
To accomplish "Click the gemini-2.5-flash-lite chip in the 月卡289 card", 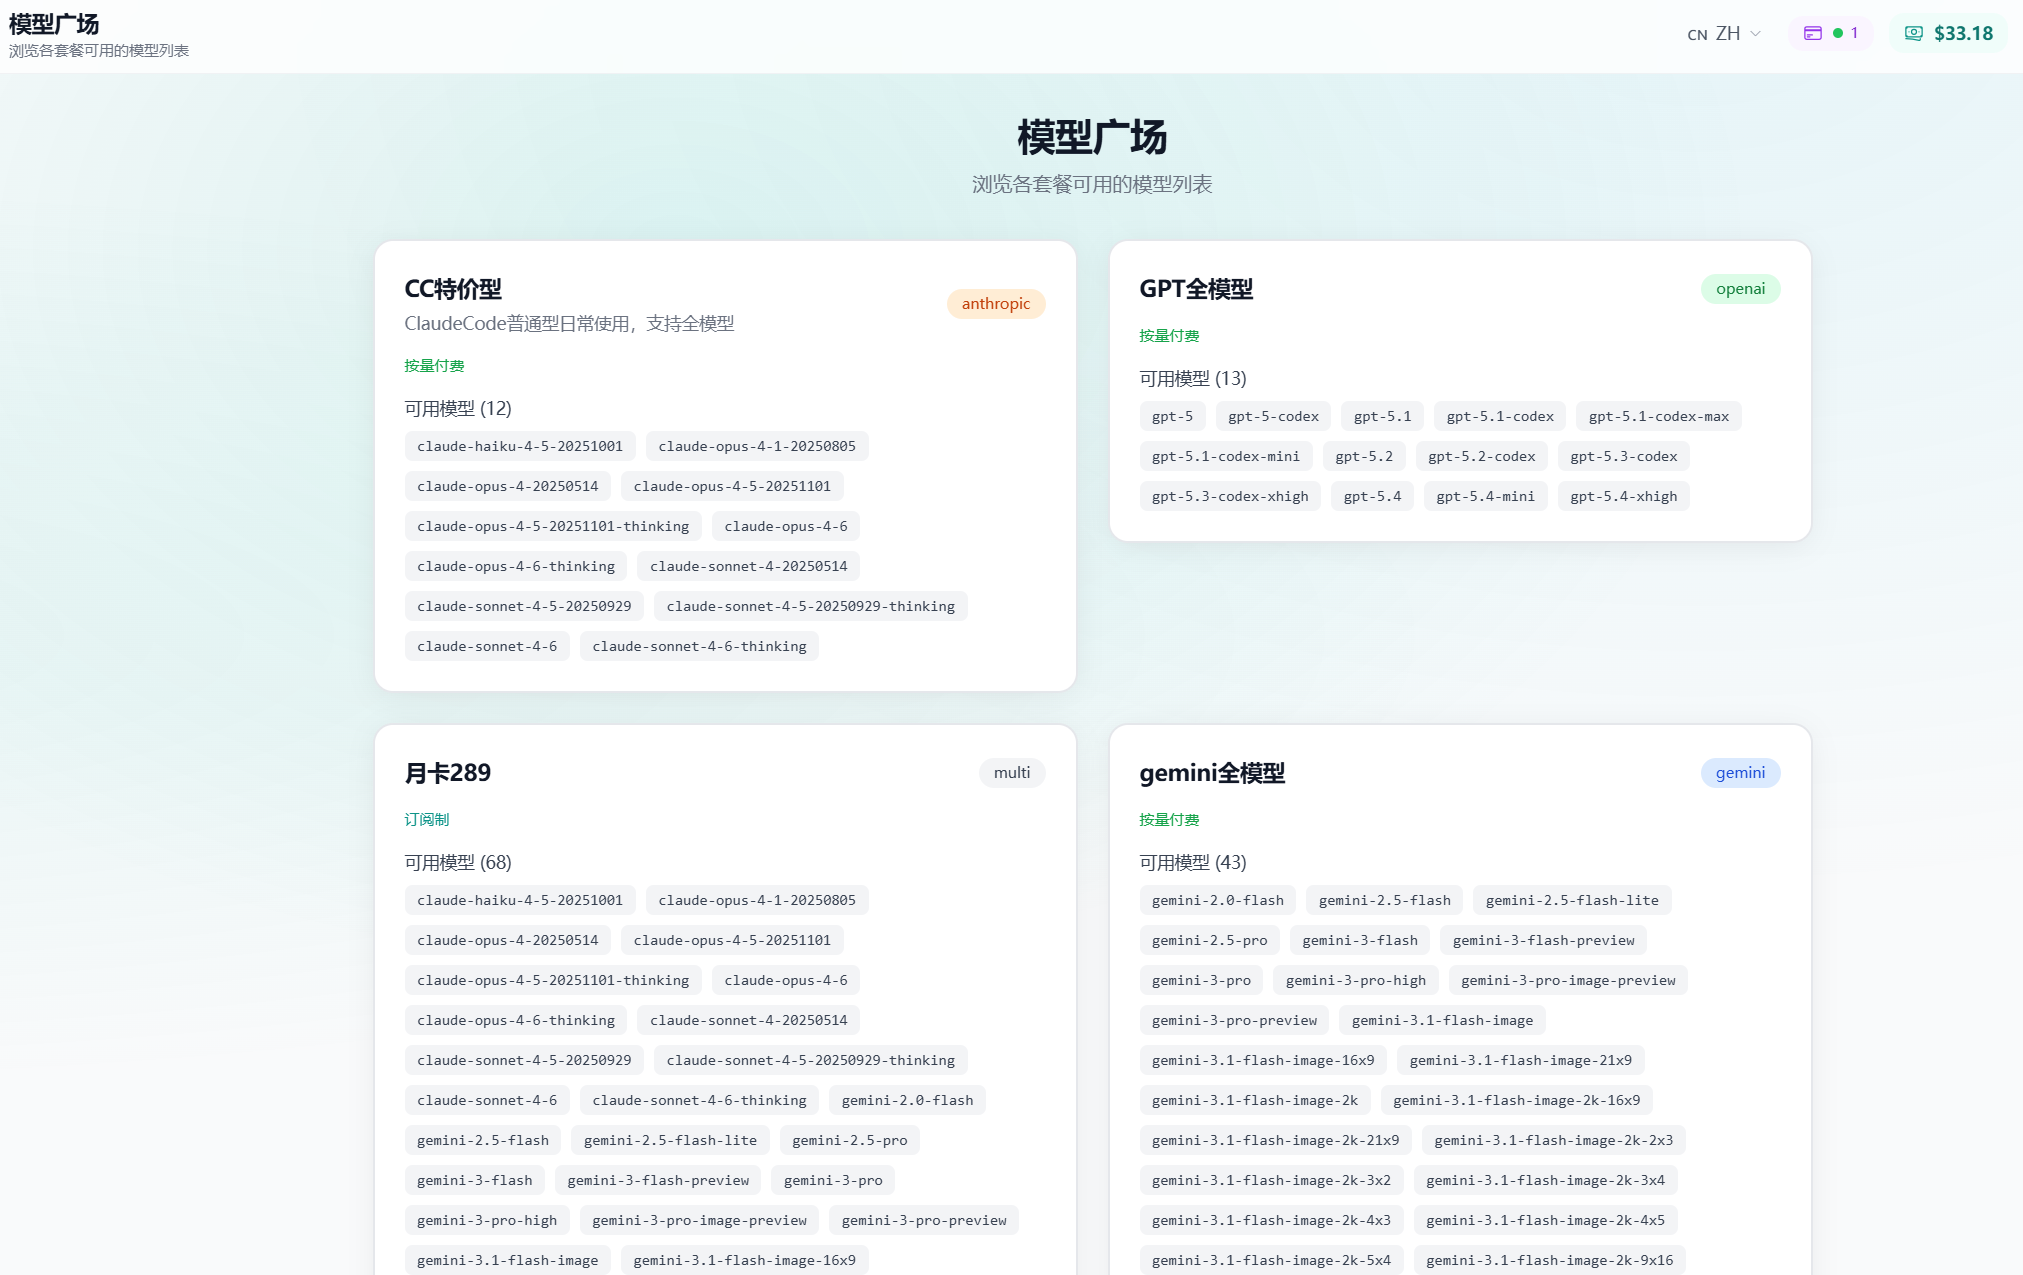I will (670, 1140).
